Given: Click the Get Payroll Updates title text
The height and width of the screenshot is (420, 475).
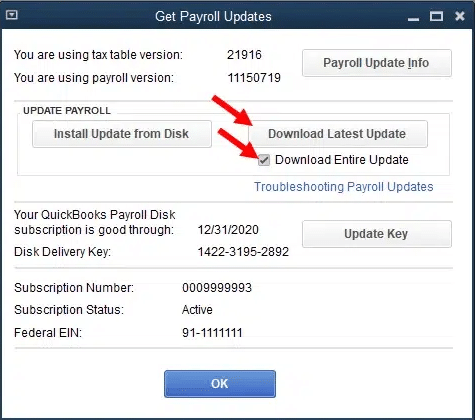Looking at the screenshot, I should [x=213, y=16].
